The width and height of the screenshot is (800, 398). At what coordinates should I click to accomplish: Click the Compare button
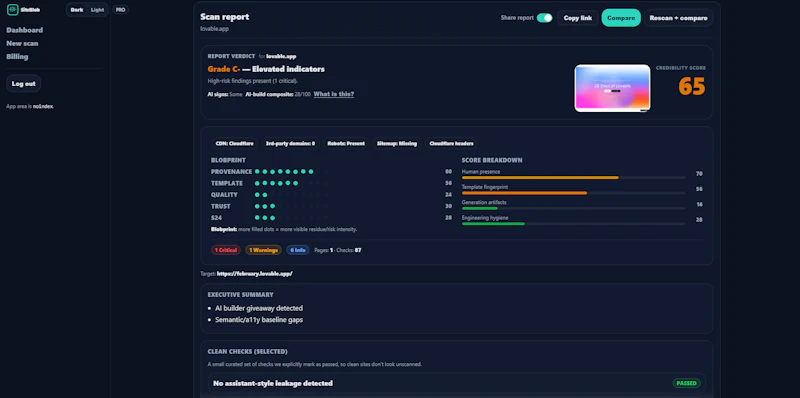[x=621, y=18]
